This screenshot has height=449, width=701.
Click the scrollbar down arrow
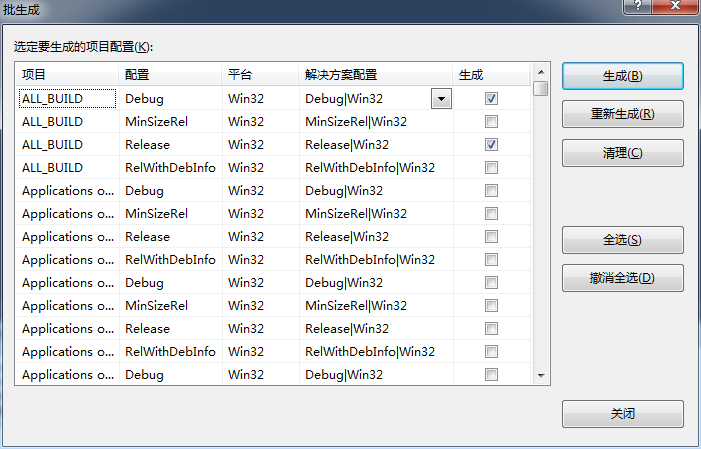541,376
